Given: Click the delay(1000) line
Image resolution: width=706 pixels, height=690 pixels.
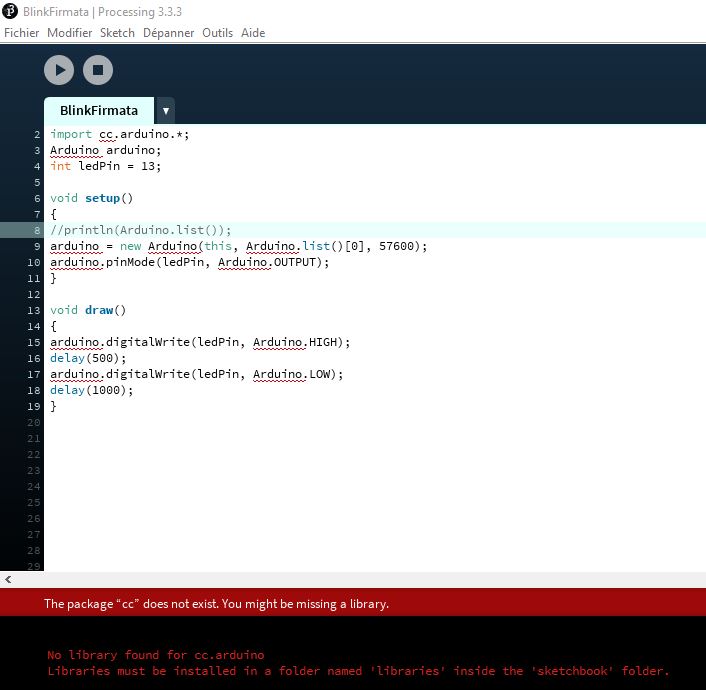Looking at the screenshot, I should pos(92,390).
